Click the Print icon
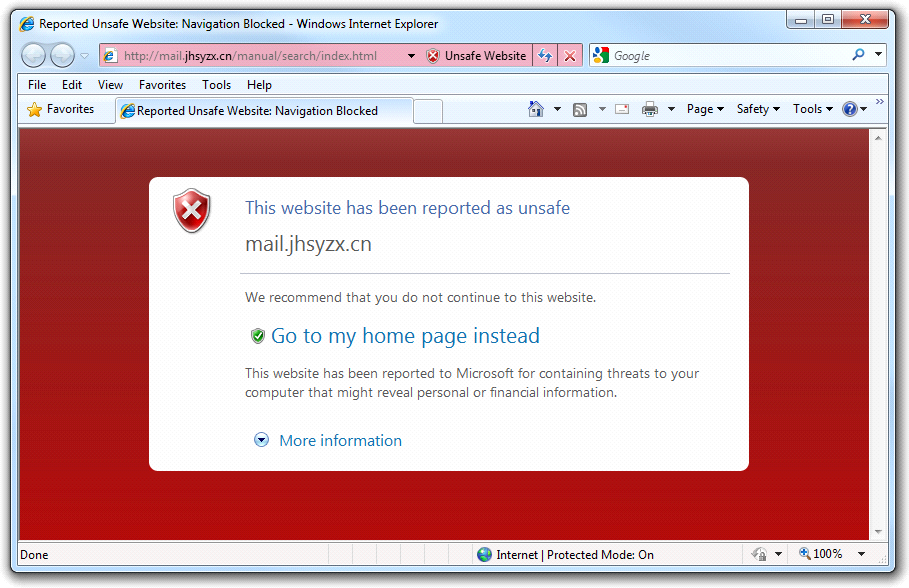The image size is (909, 588). click(650, 109)
